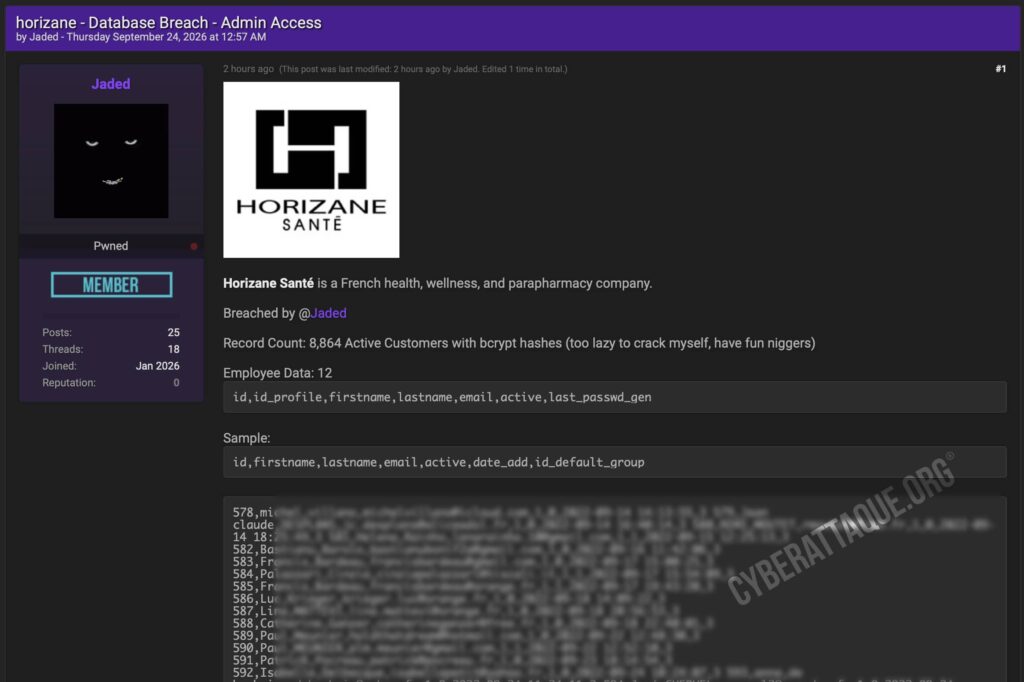
Task: Click the thread title horizane - Database Breach - Admin Access
Action: point(168,22)
